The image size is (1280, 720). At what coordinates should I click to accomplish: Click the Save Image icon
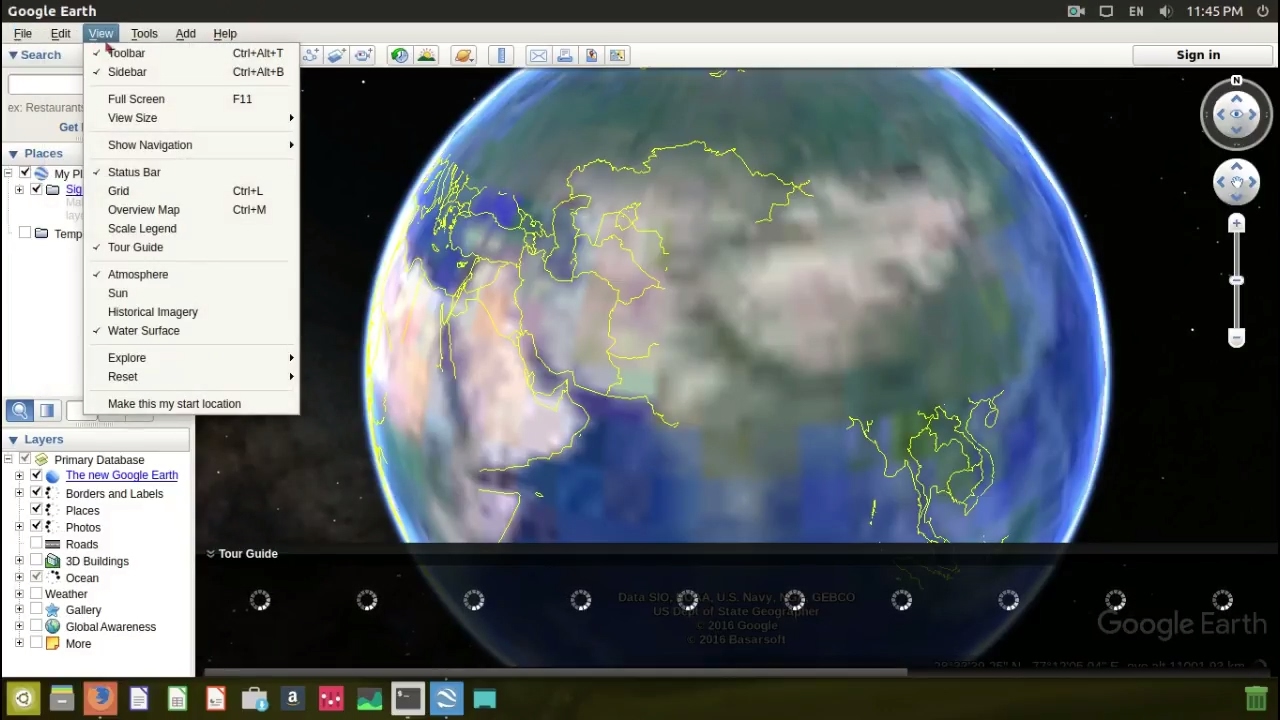click(x=591, y=55)
